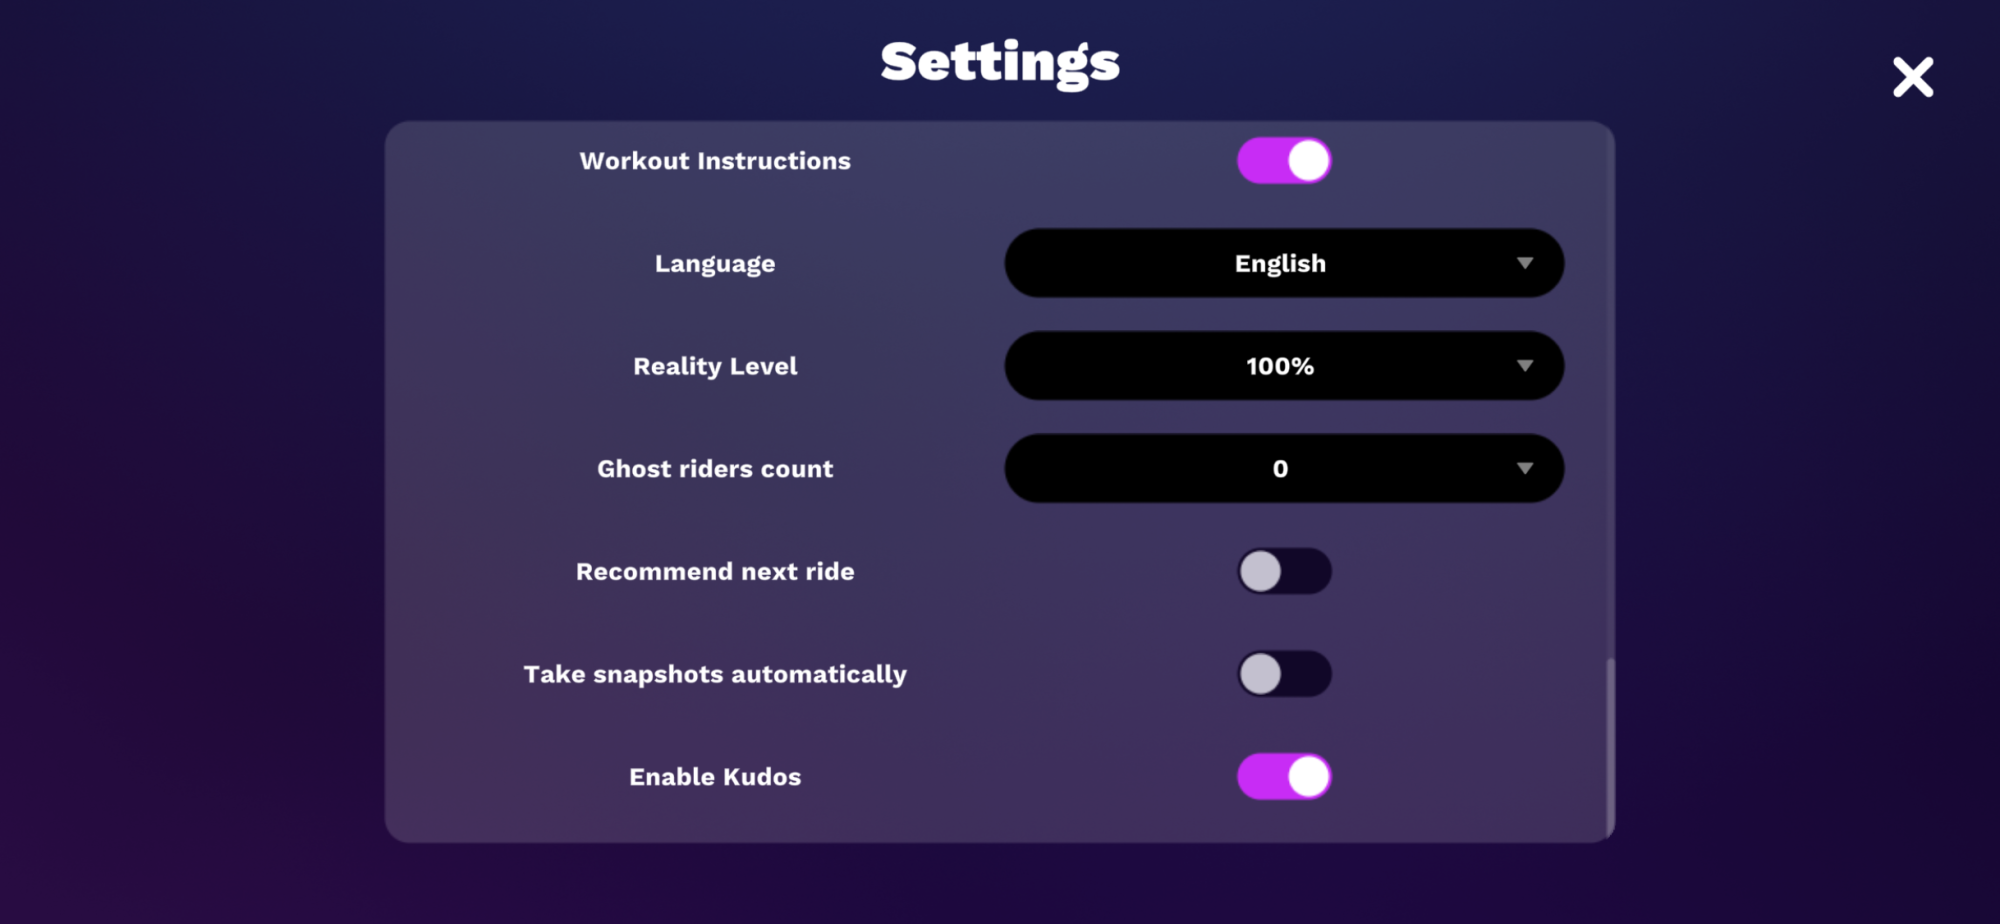
Task: Click the Ghost riders count label
Action: click(x=715, y=469)
